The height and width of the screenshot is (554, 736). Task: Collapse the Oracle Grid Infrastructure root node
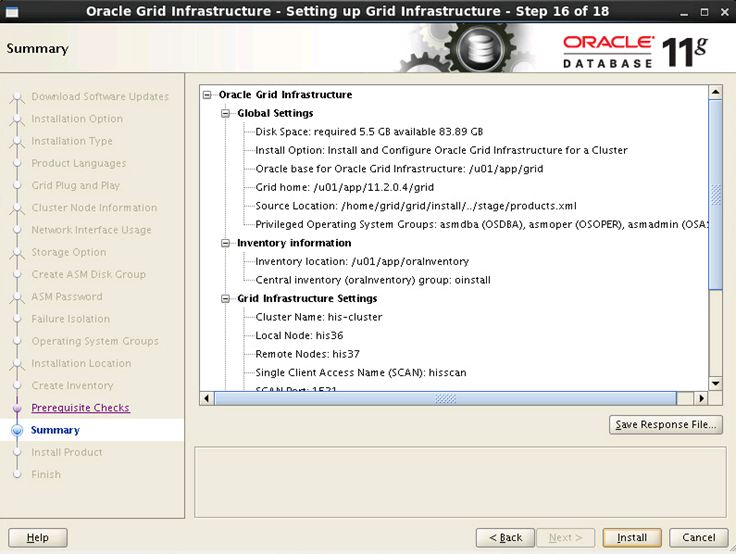(207, 95)
